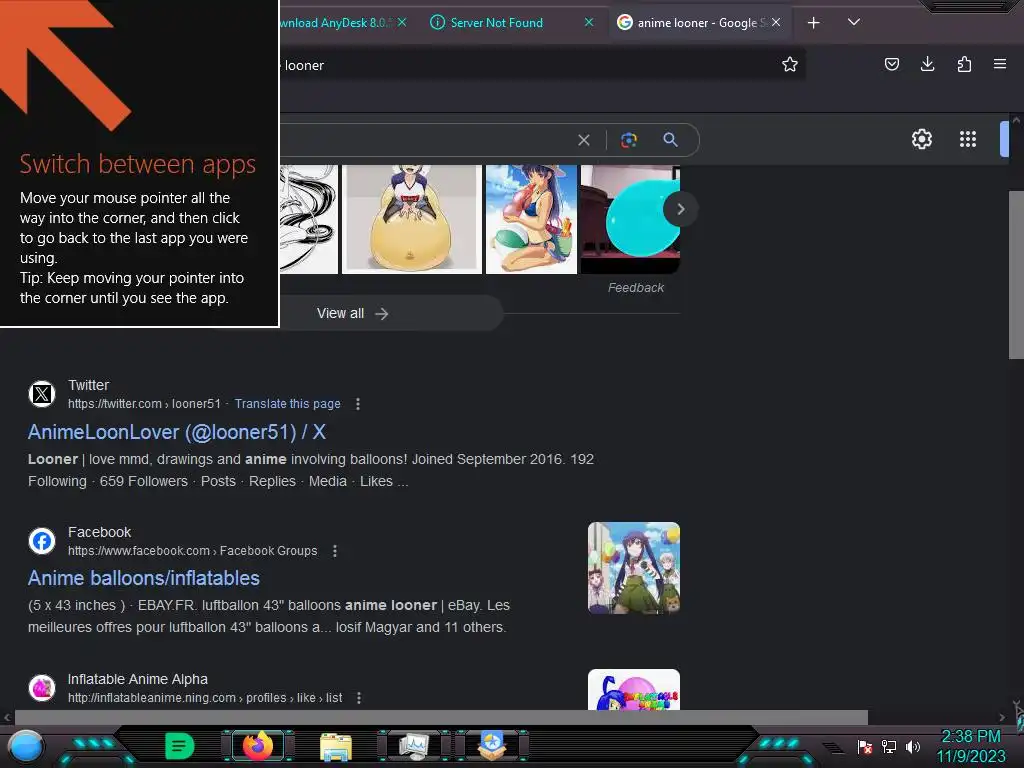Click the Google search magnifier icon
Screen dimensions: 1024x768
670,139
